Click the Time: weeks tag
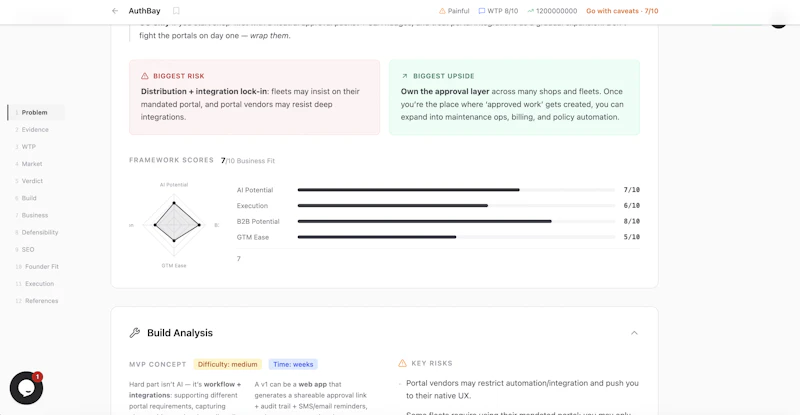Viewport: 800px width, 415px height. (x=293, y=364)
